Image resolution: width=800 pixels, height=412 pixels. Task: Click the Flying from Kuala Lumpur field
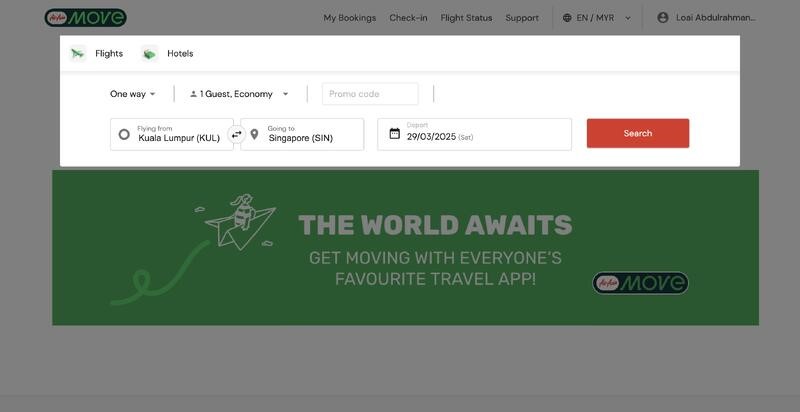click(171, 134)
